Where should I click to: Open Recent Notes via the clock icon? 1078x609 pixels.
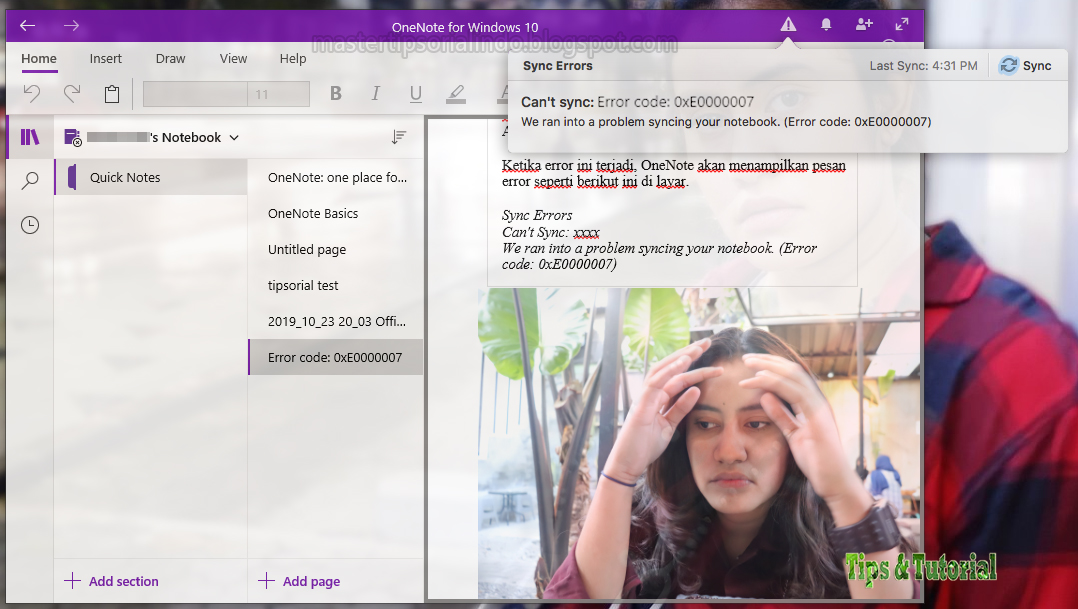[x=29, y=224]
